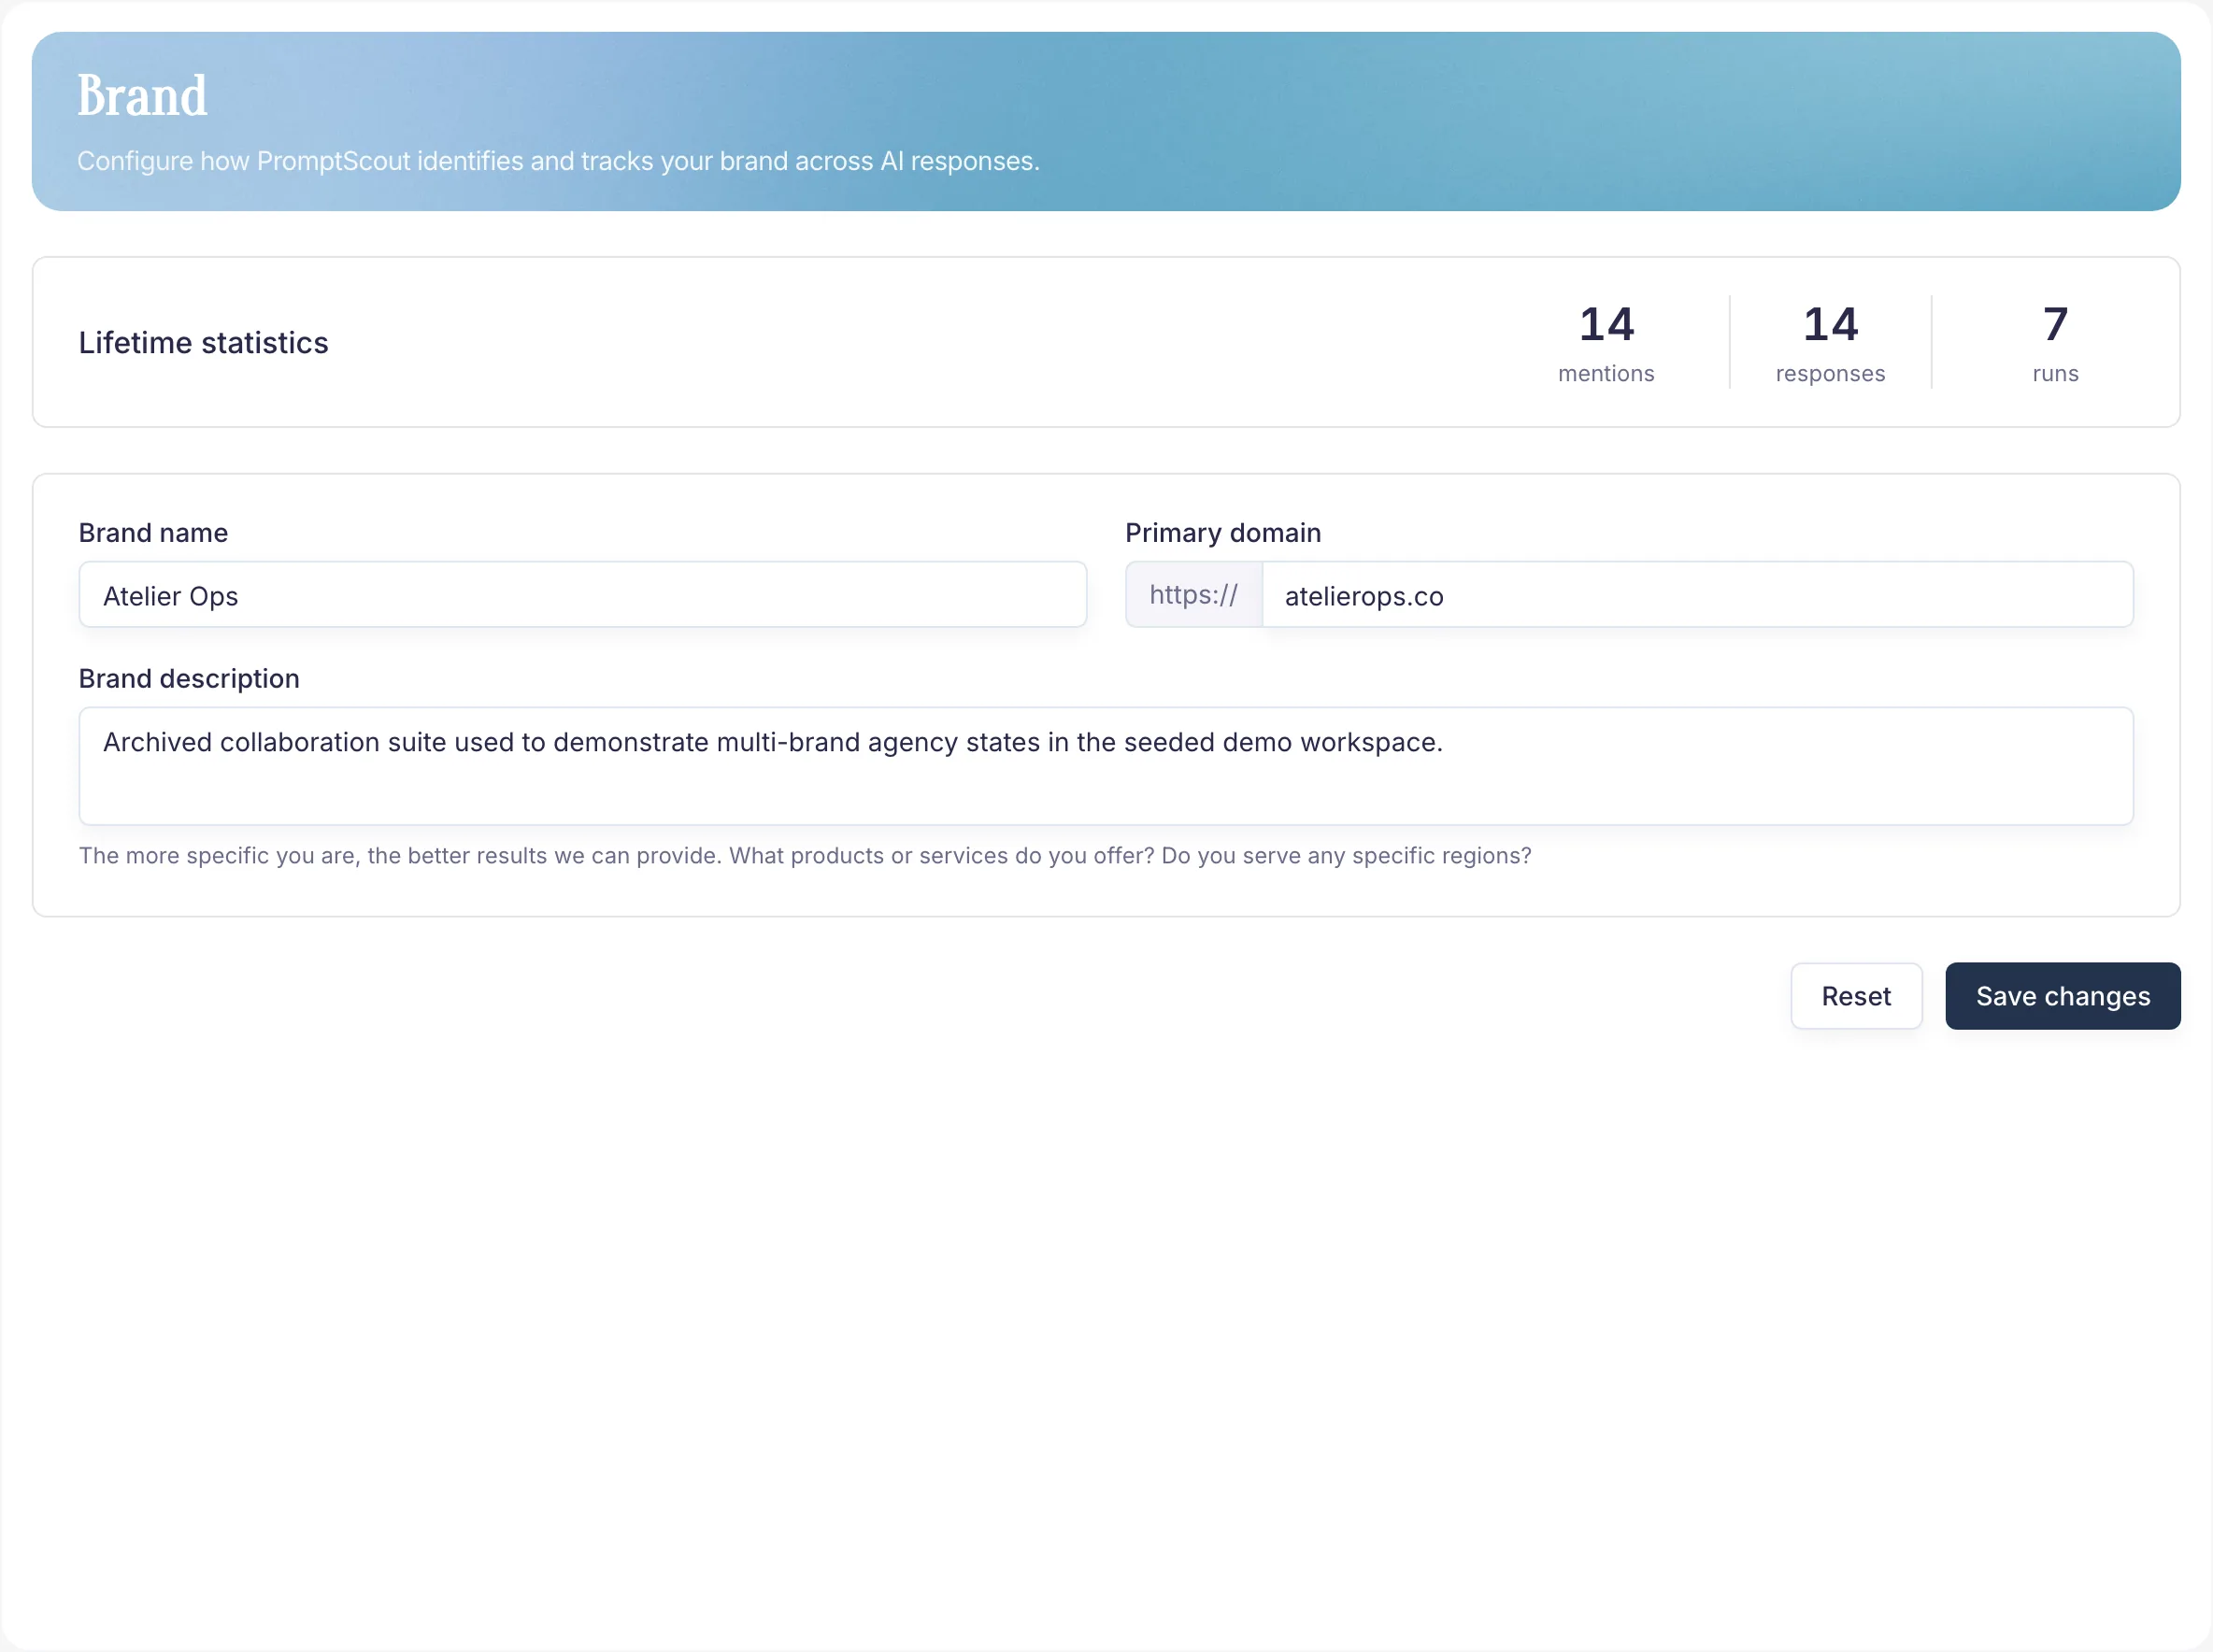Click the description hint text below textarea
Viewport: 2213px width, 1652px height.
tap(805, 856)
